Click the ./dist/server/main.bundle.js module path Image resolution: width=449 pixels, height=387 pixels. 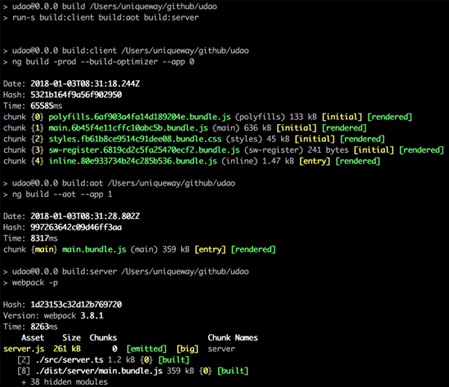tap(99, 371)
